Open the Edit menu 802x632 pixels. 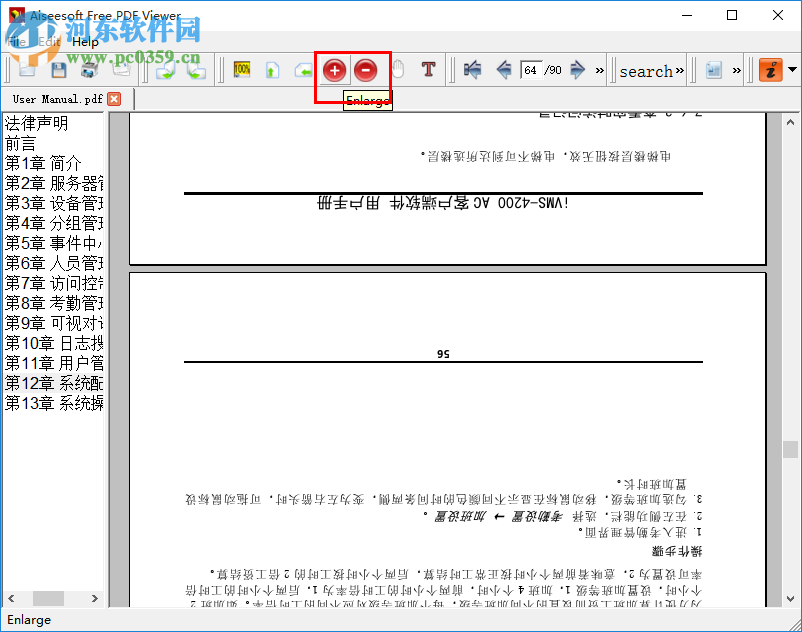(x=48, y=42)
